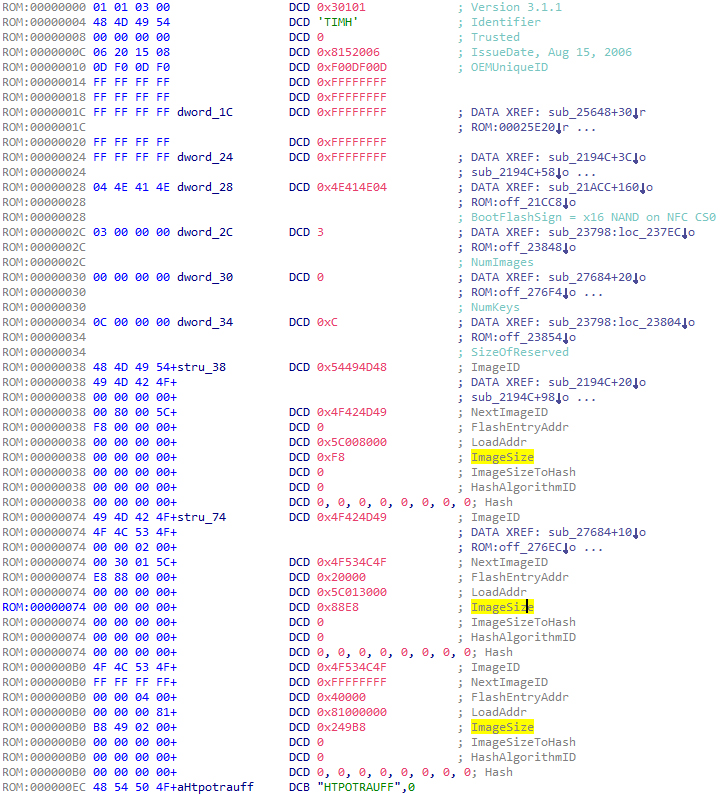Screen dimensions: 724x794
Task: Select the 0x81000000 LoadAddr value
Action: point(352,712)
